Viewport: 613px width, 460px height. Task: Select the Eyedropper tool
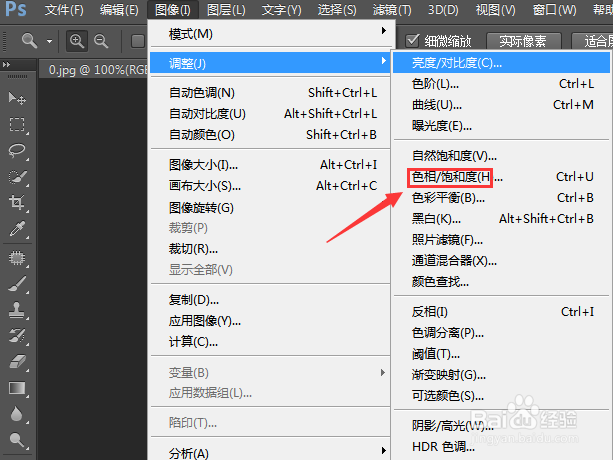pyautogui.click(x=17, y=229)
